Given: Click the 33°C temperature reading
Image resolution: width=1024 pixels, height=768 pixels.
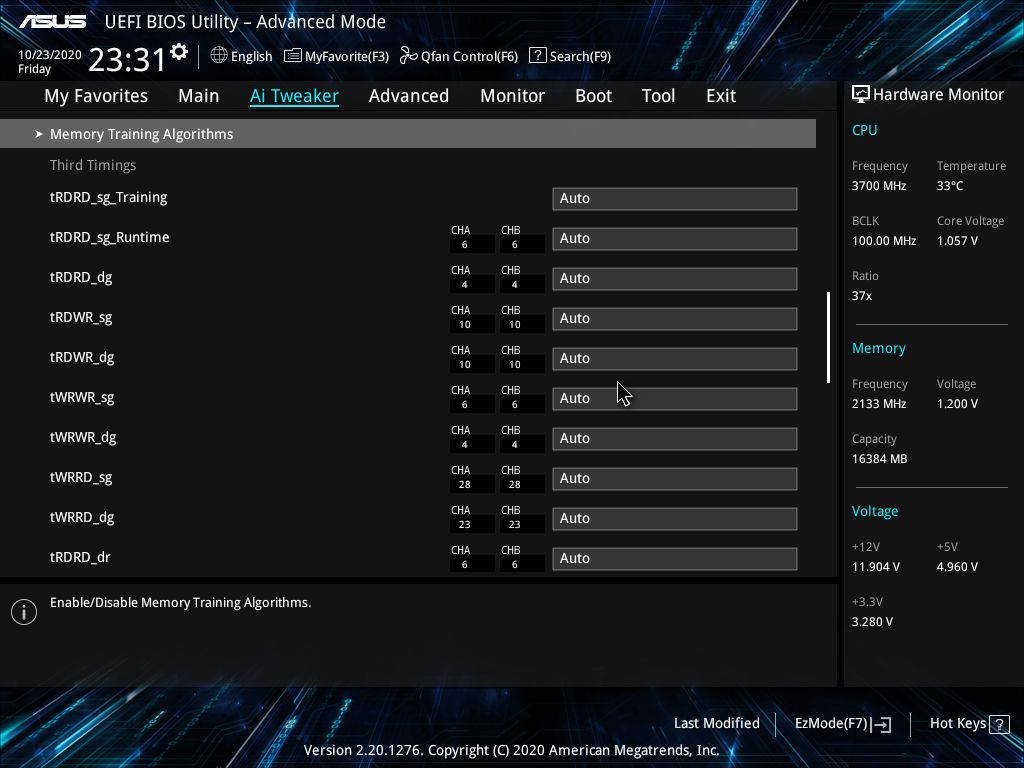Looking at the screenshot, I should [x=950, y=186].
